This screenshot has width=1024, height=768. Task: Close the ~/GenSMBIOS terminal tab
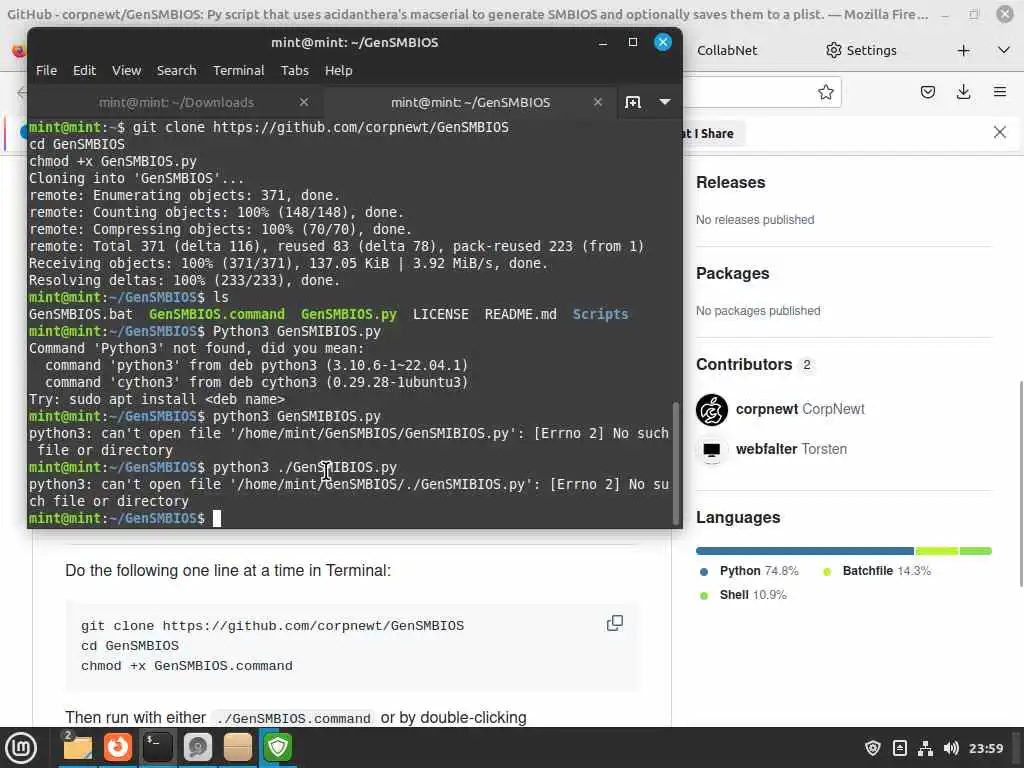(598, 102)
